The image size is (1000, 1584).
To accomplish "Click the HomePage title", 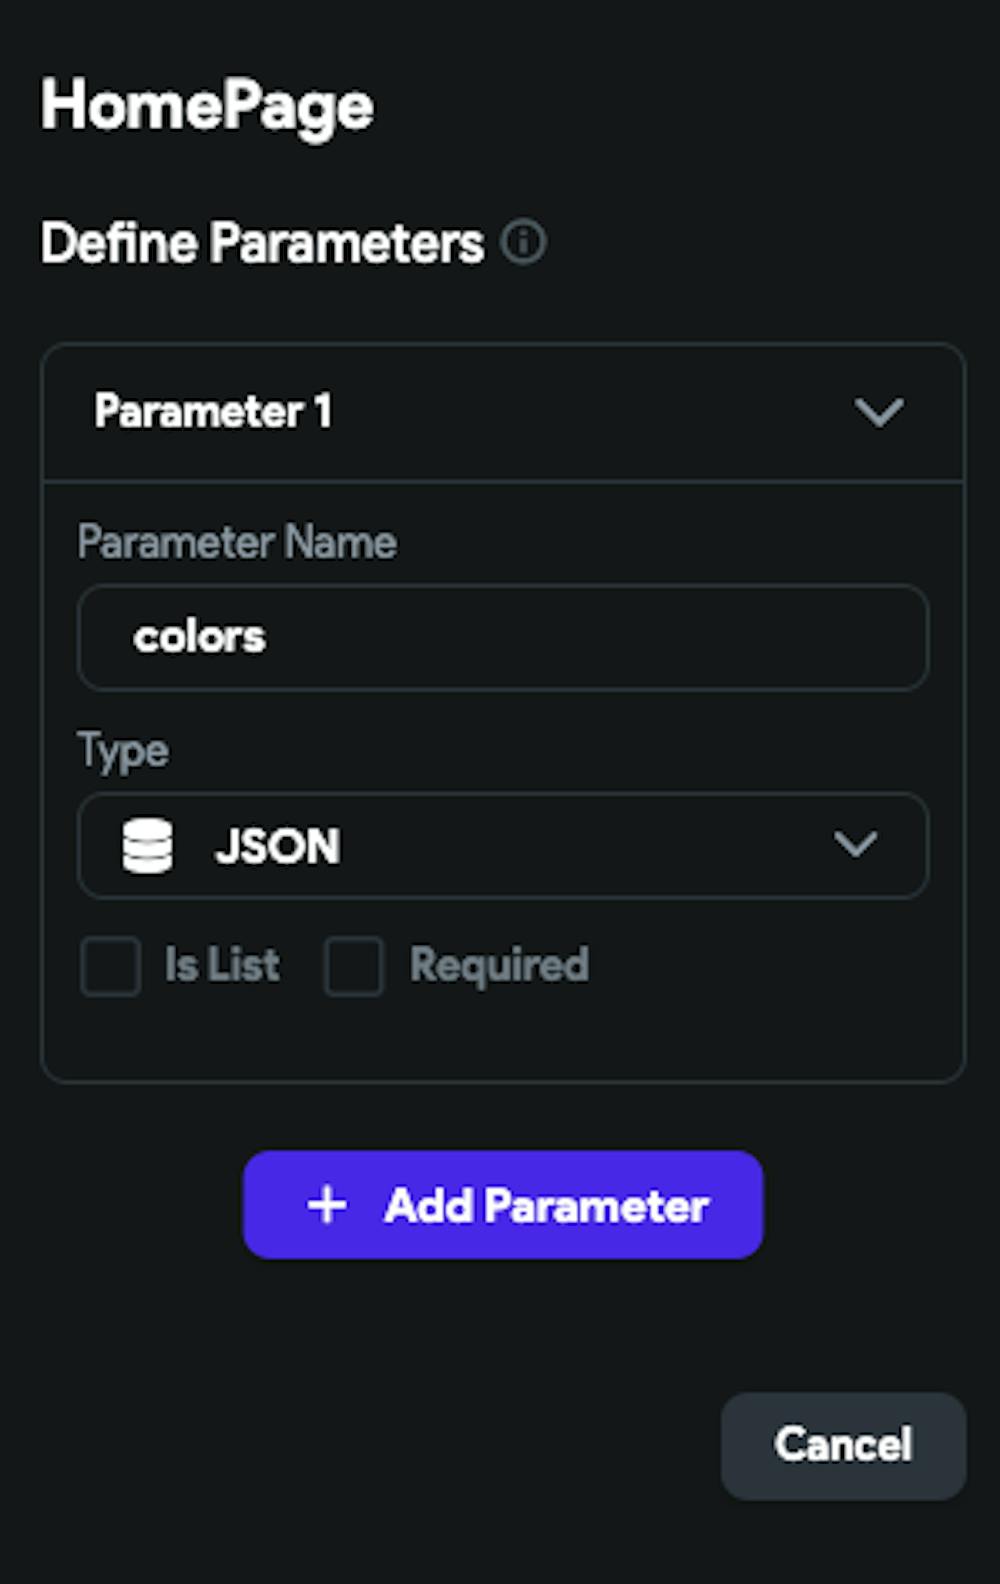I will click(x=207, y=106).
